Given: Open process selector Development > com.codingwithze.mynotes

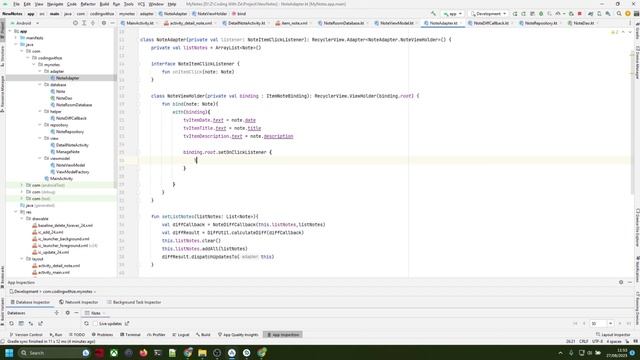Looking at the screenshot, I should click(x=53, y=291).
